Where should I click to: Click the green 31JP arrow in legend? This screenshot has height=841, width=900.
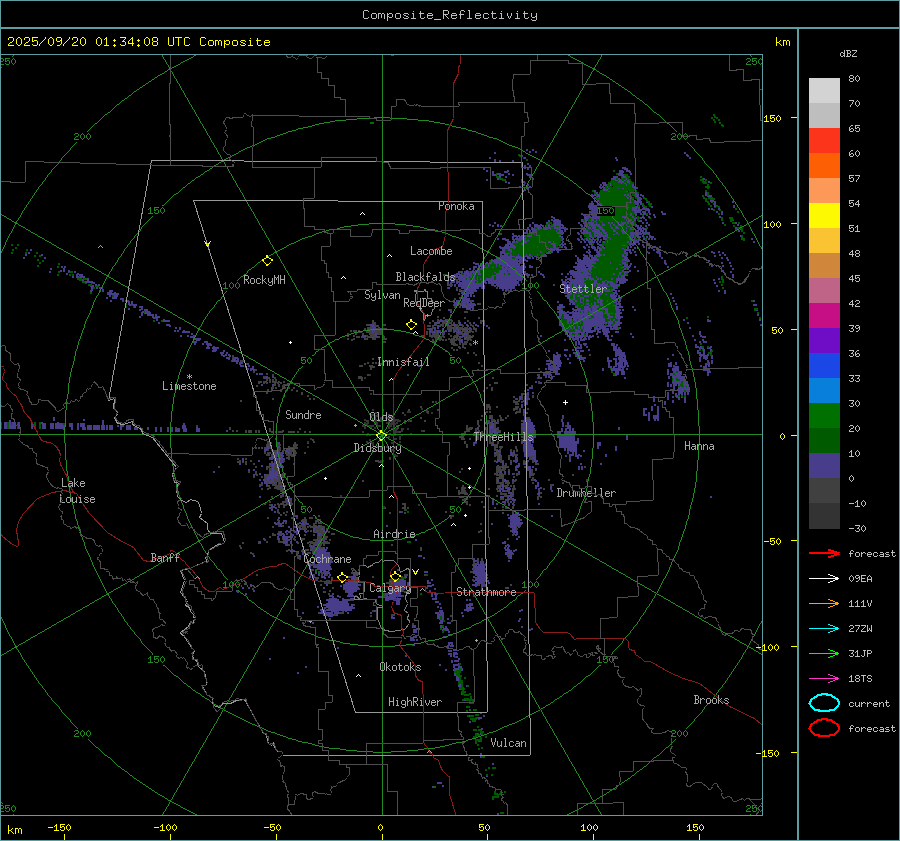click(x=824, y=653)
